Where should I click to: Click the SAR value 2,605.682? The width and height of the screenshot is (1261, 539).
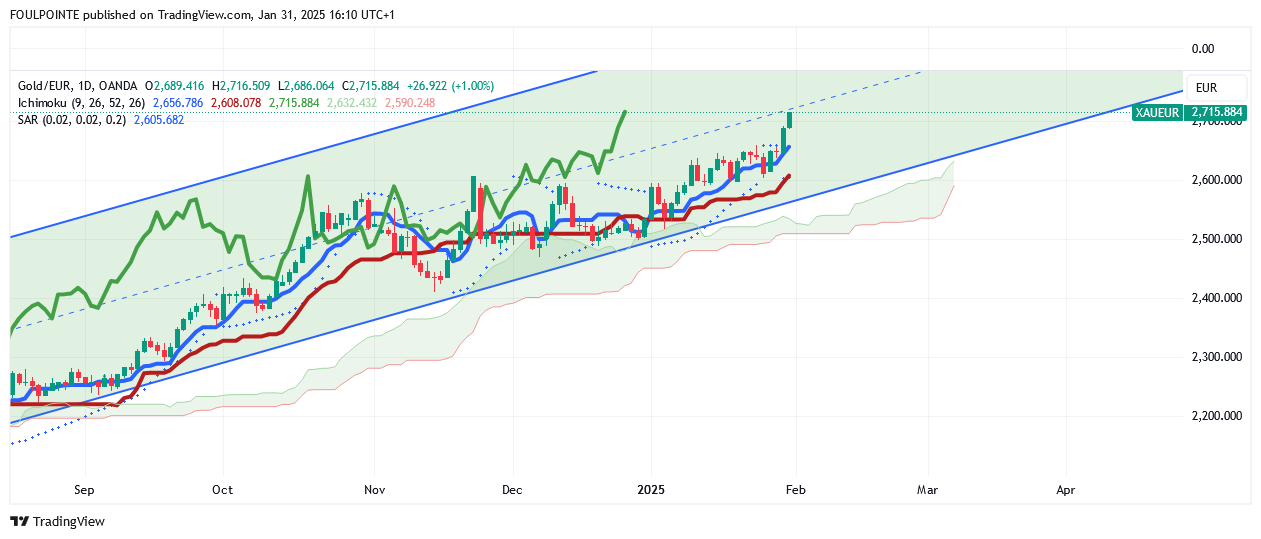pos(159,119)
